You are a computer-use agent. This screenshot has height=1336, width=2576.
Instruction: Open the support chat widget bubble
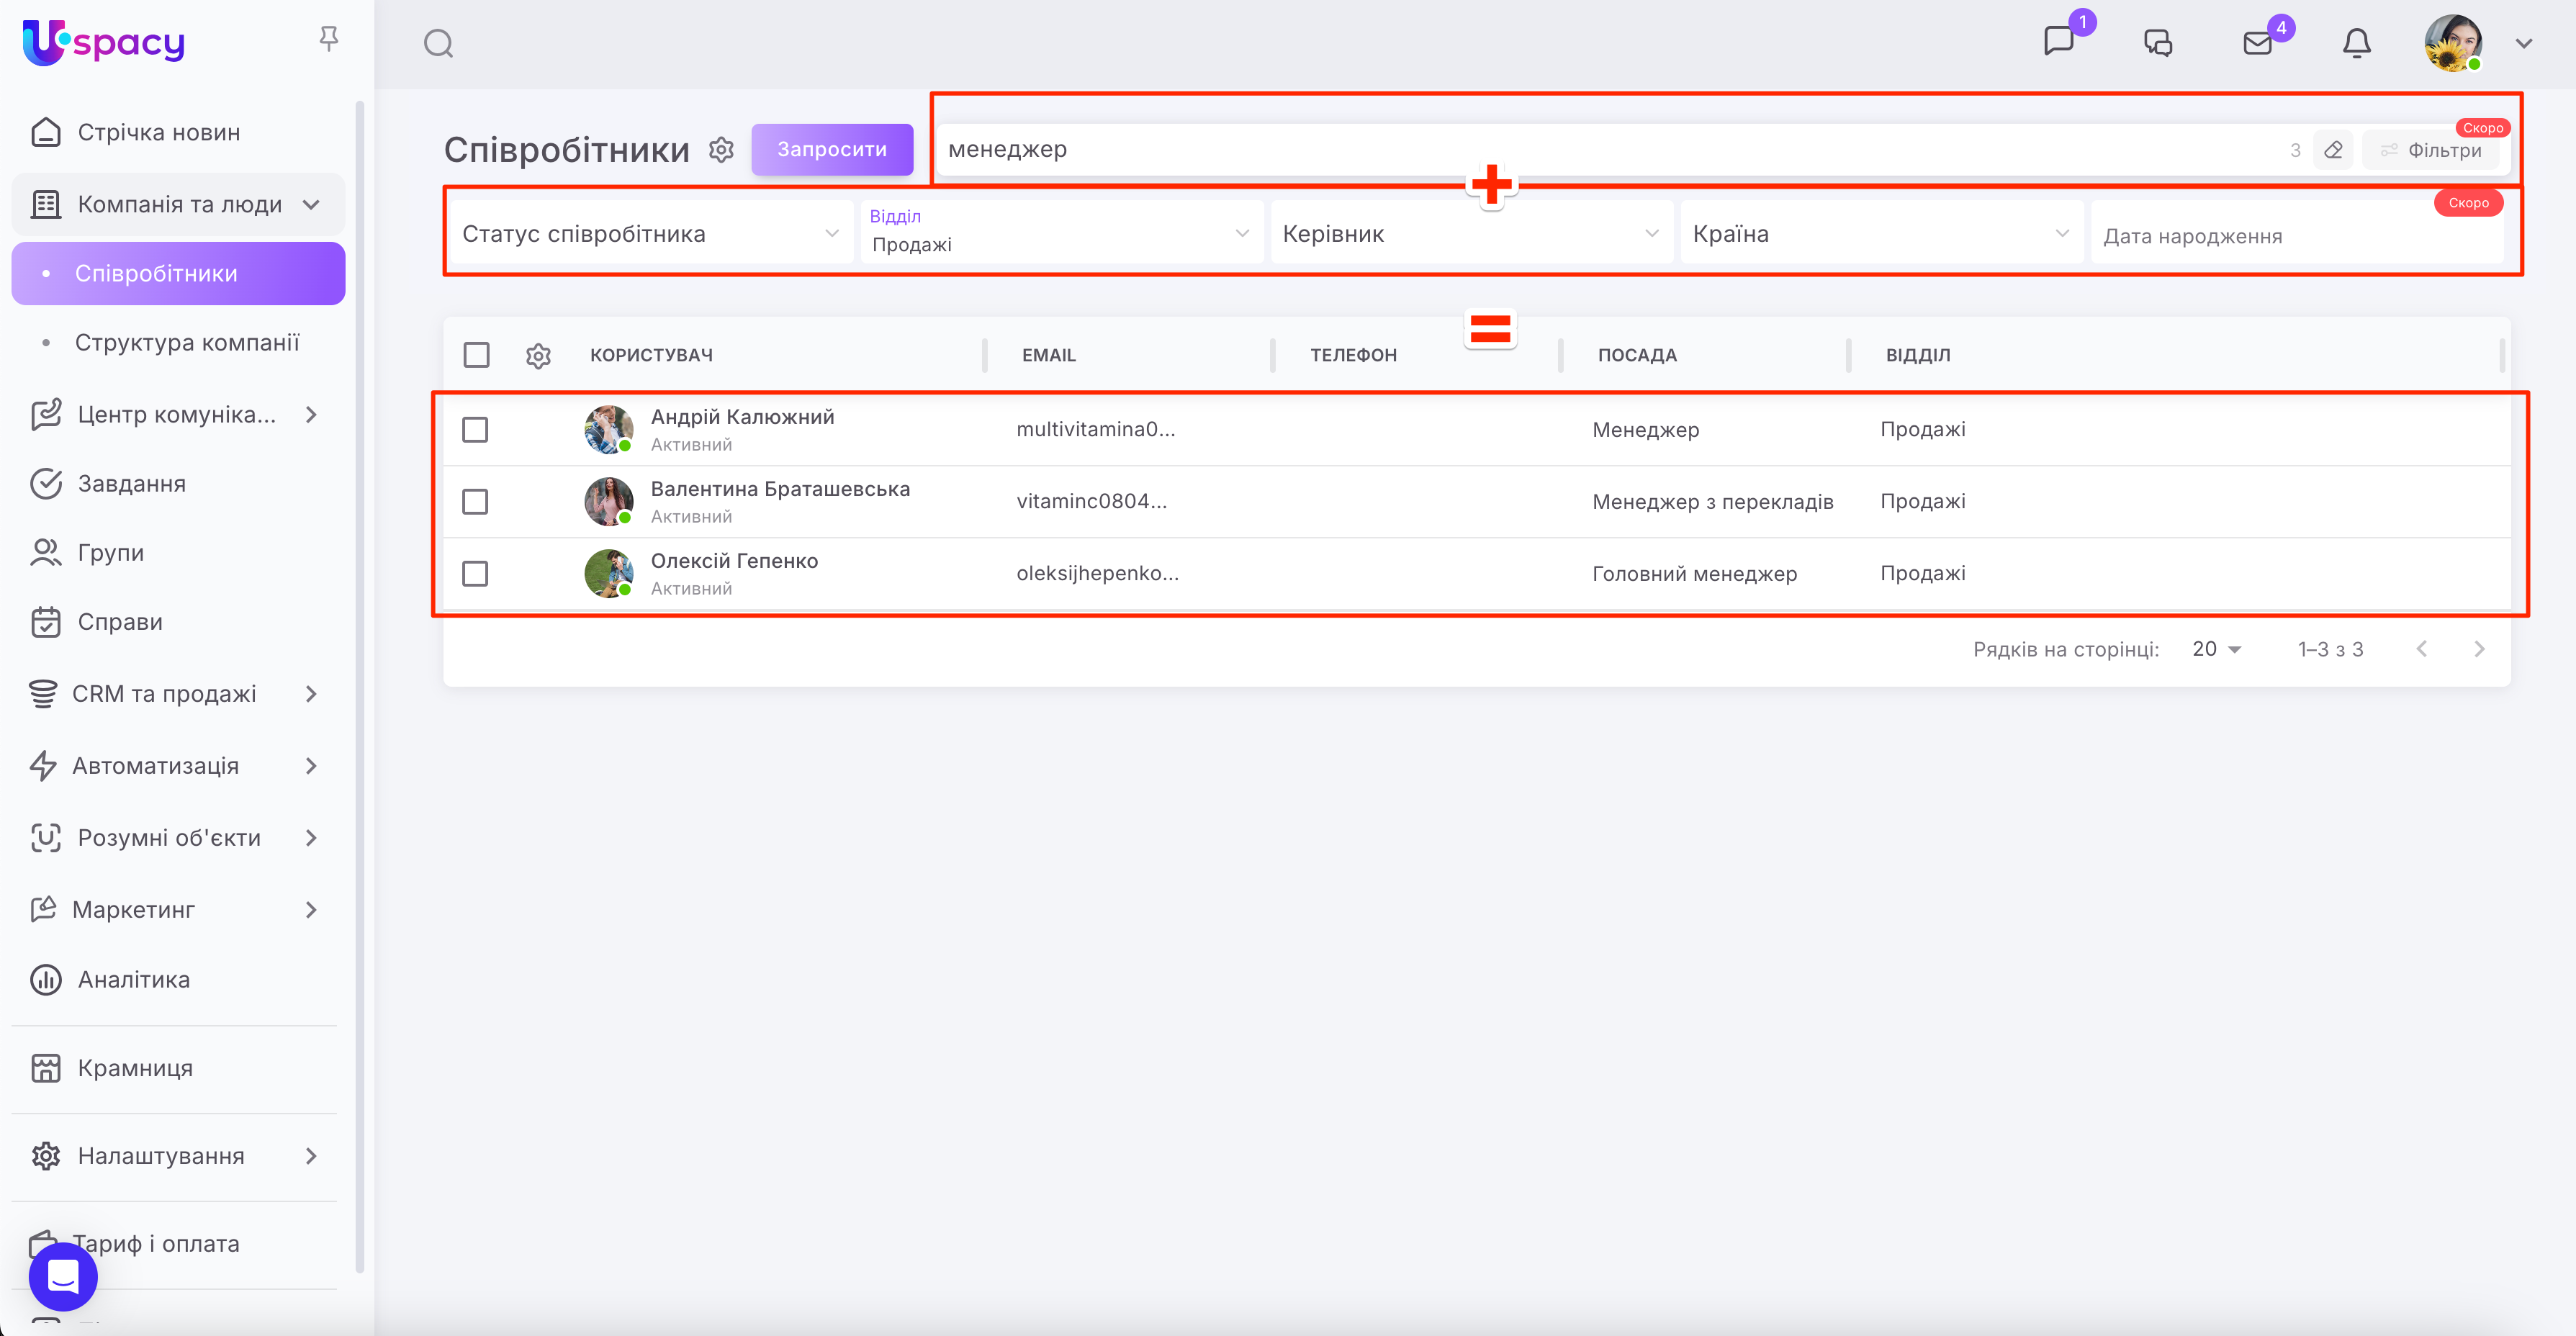(x=63, y=1276)
